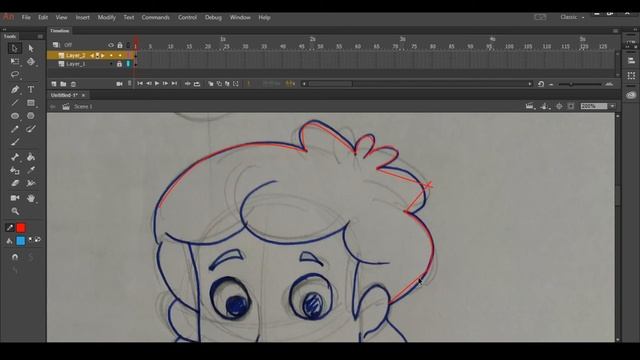Open the File menu
This screenshot has width=640, height=360.
tap(26, 18)
